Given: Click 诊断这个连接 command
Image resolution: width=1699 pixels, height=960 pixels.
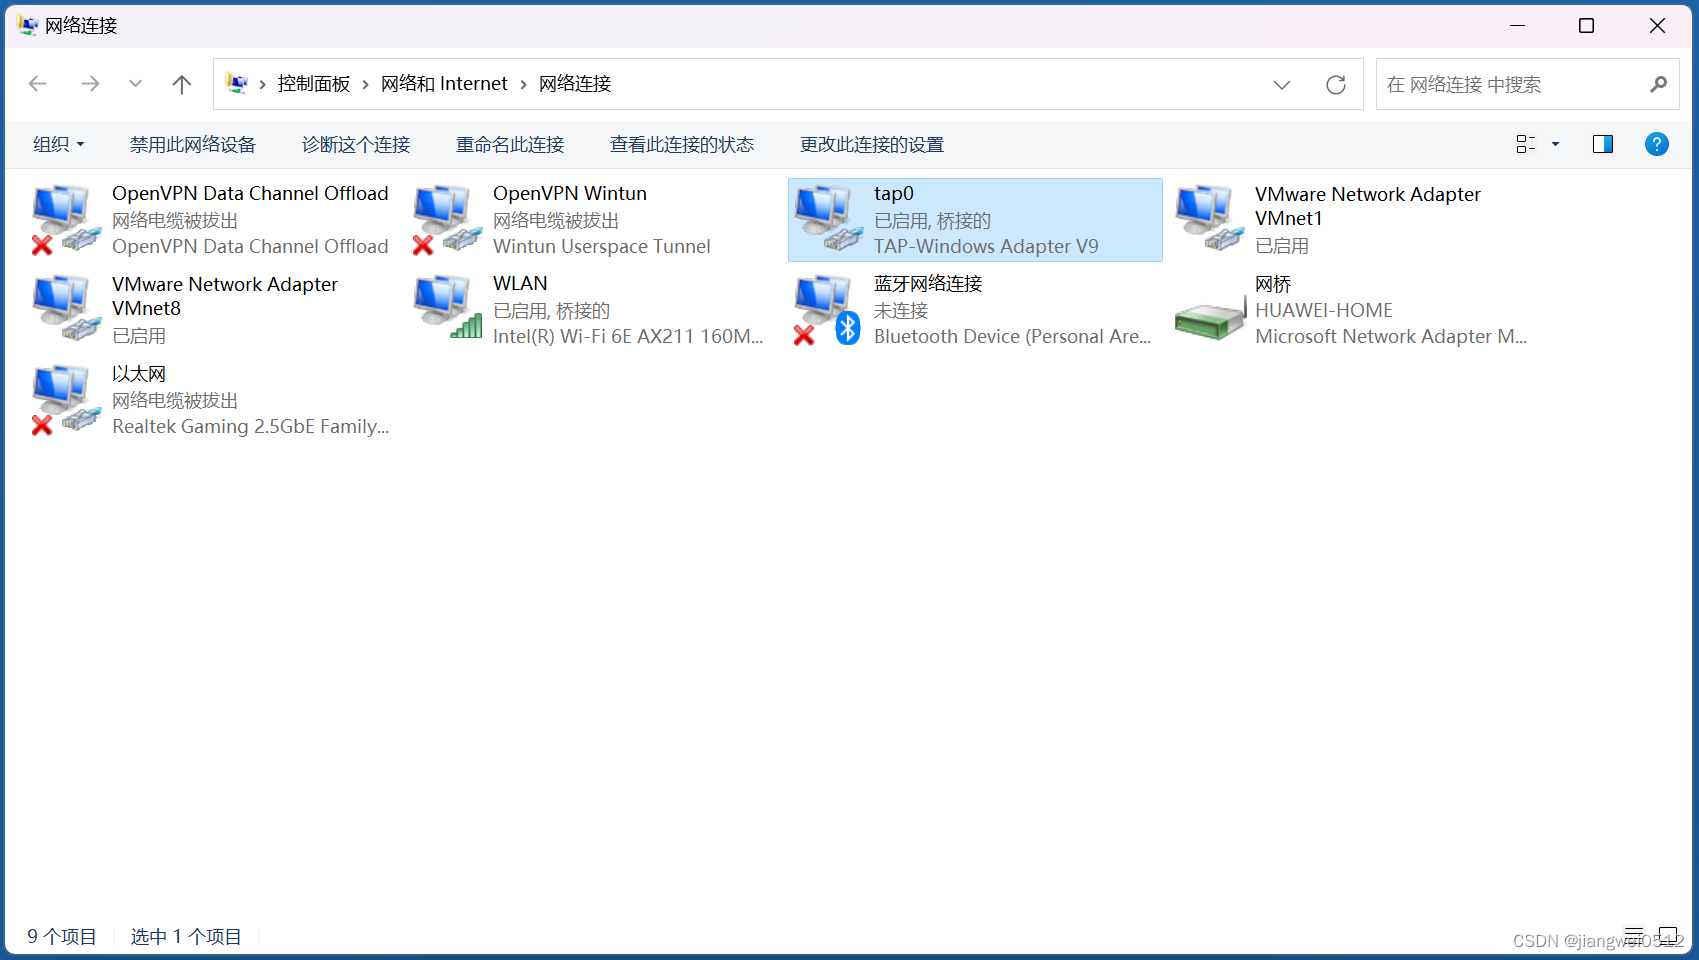Looking at the screenshot, I should 356,144.
